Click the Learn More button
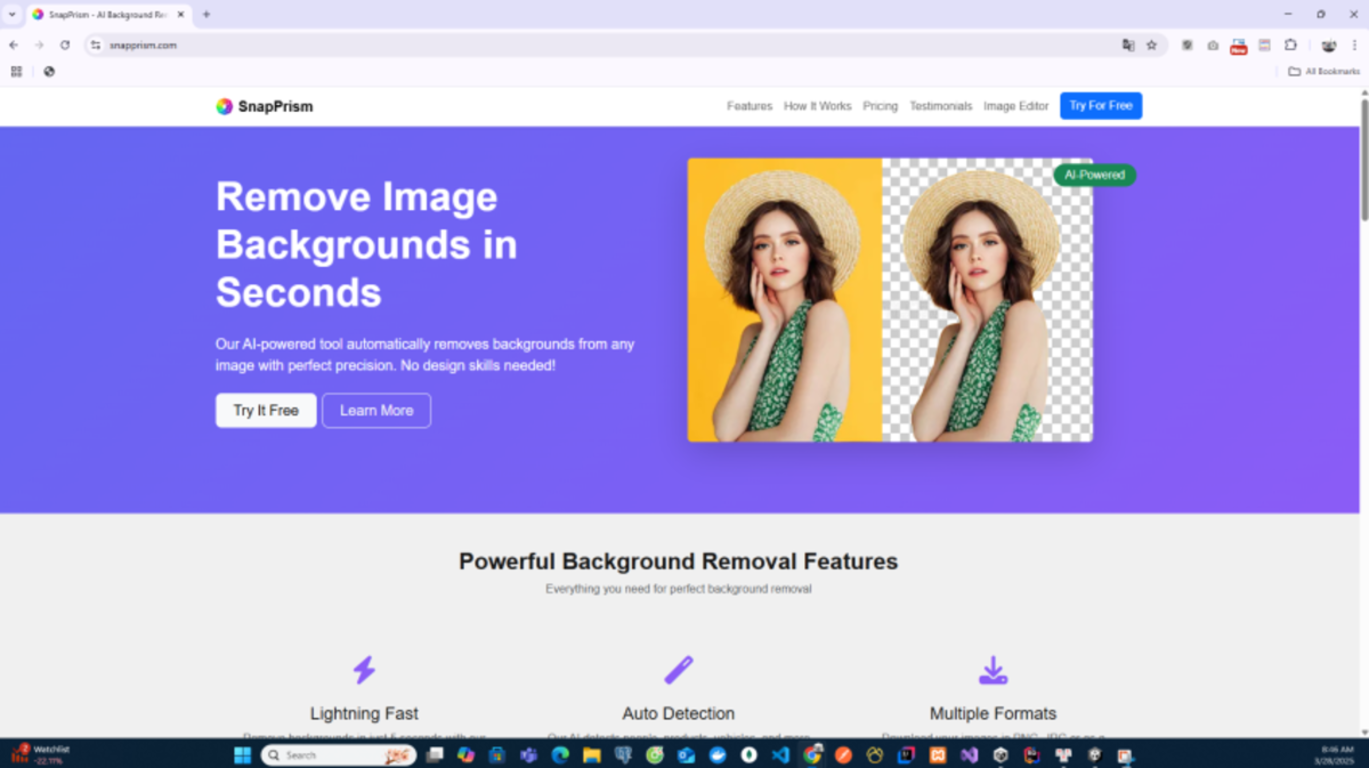This screenshot has height=768, width=1369. pyautogui.click(x=376, y=410)
